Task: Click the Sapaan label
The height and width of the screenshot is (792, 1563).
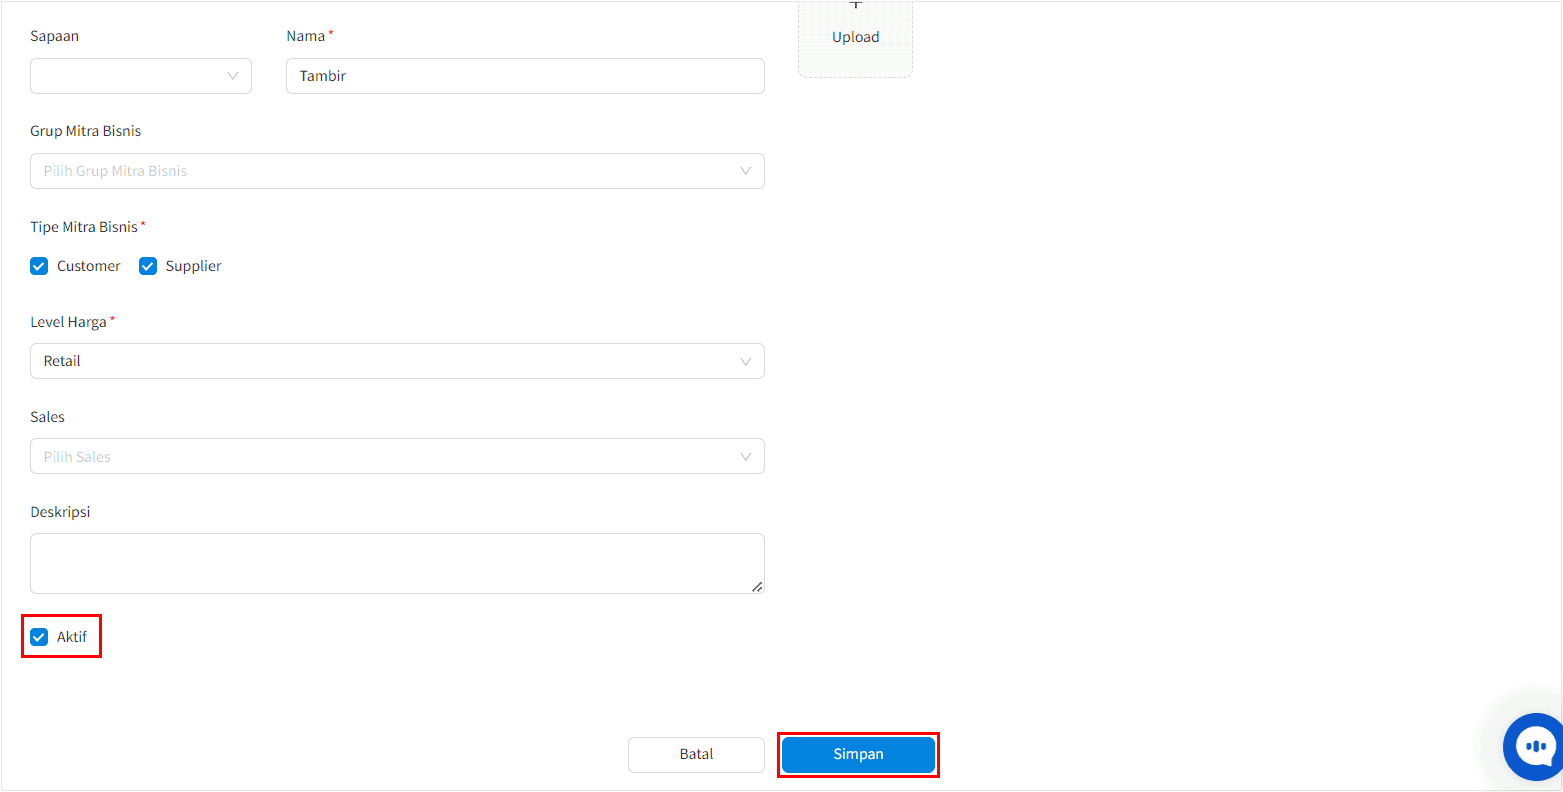Action: (x=55, y=36)
